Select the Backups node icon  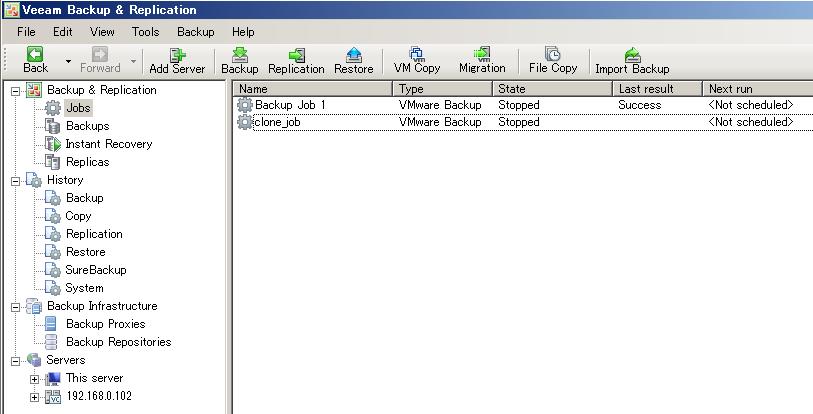(53, 126)
